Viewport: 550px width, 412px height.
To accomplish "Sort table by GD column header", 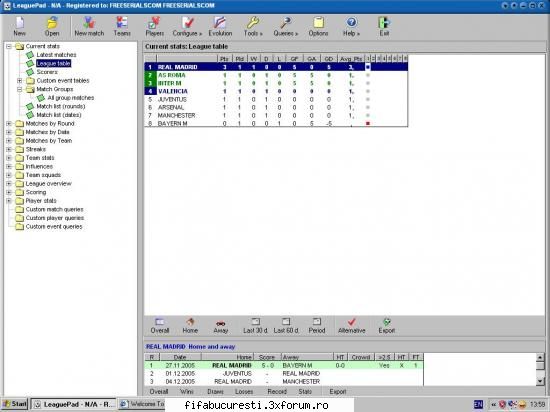I will [x=329, y=59].
